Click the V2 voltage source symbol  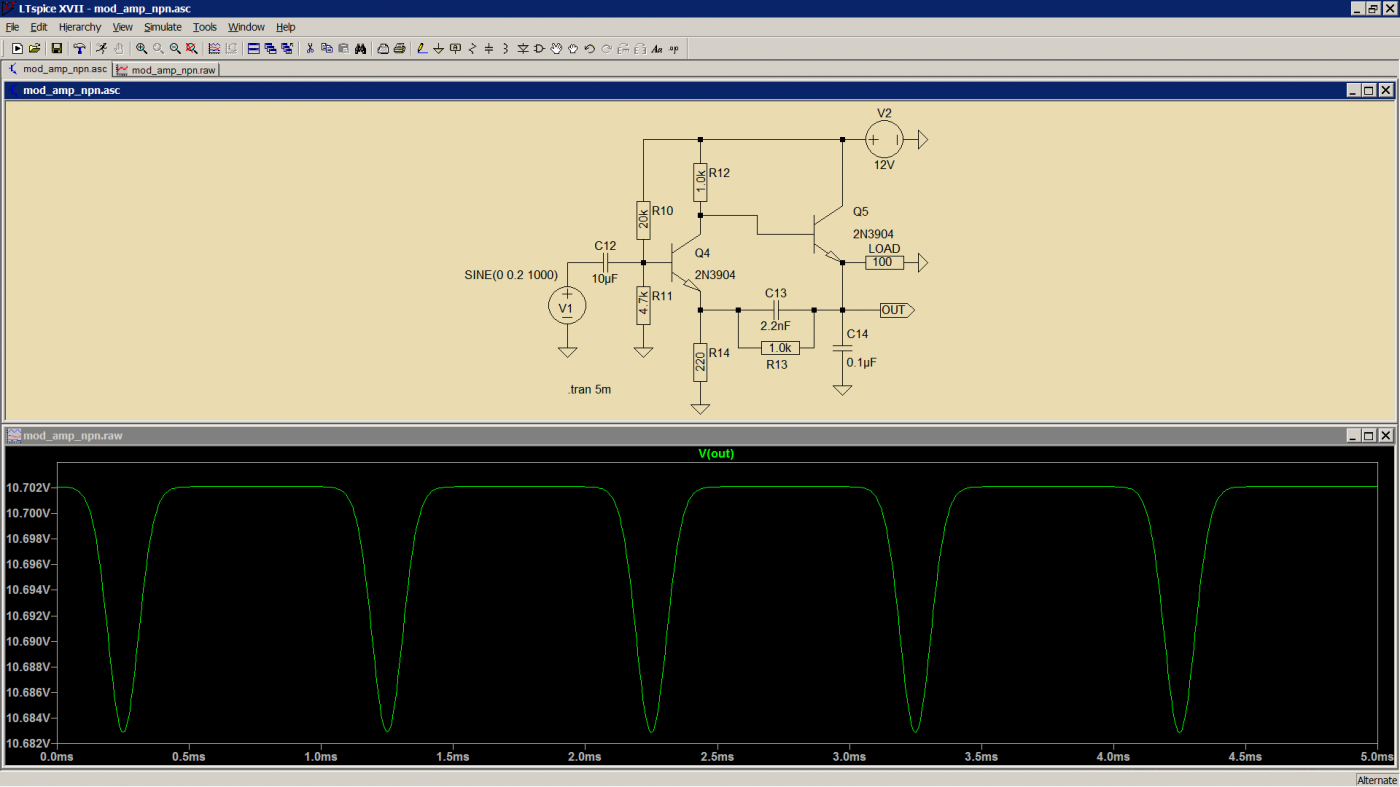883,140
